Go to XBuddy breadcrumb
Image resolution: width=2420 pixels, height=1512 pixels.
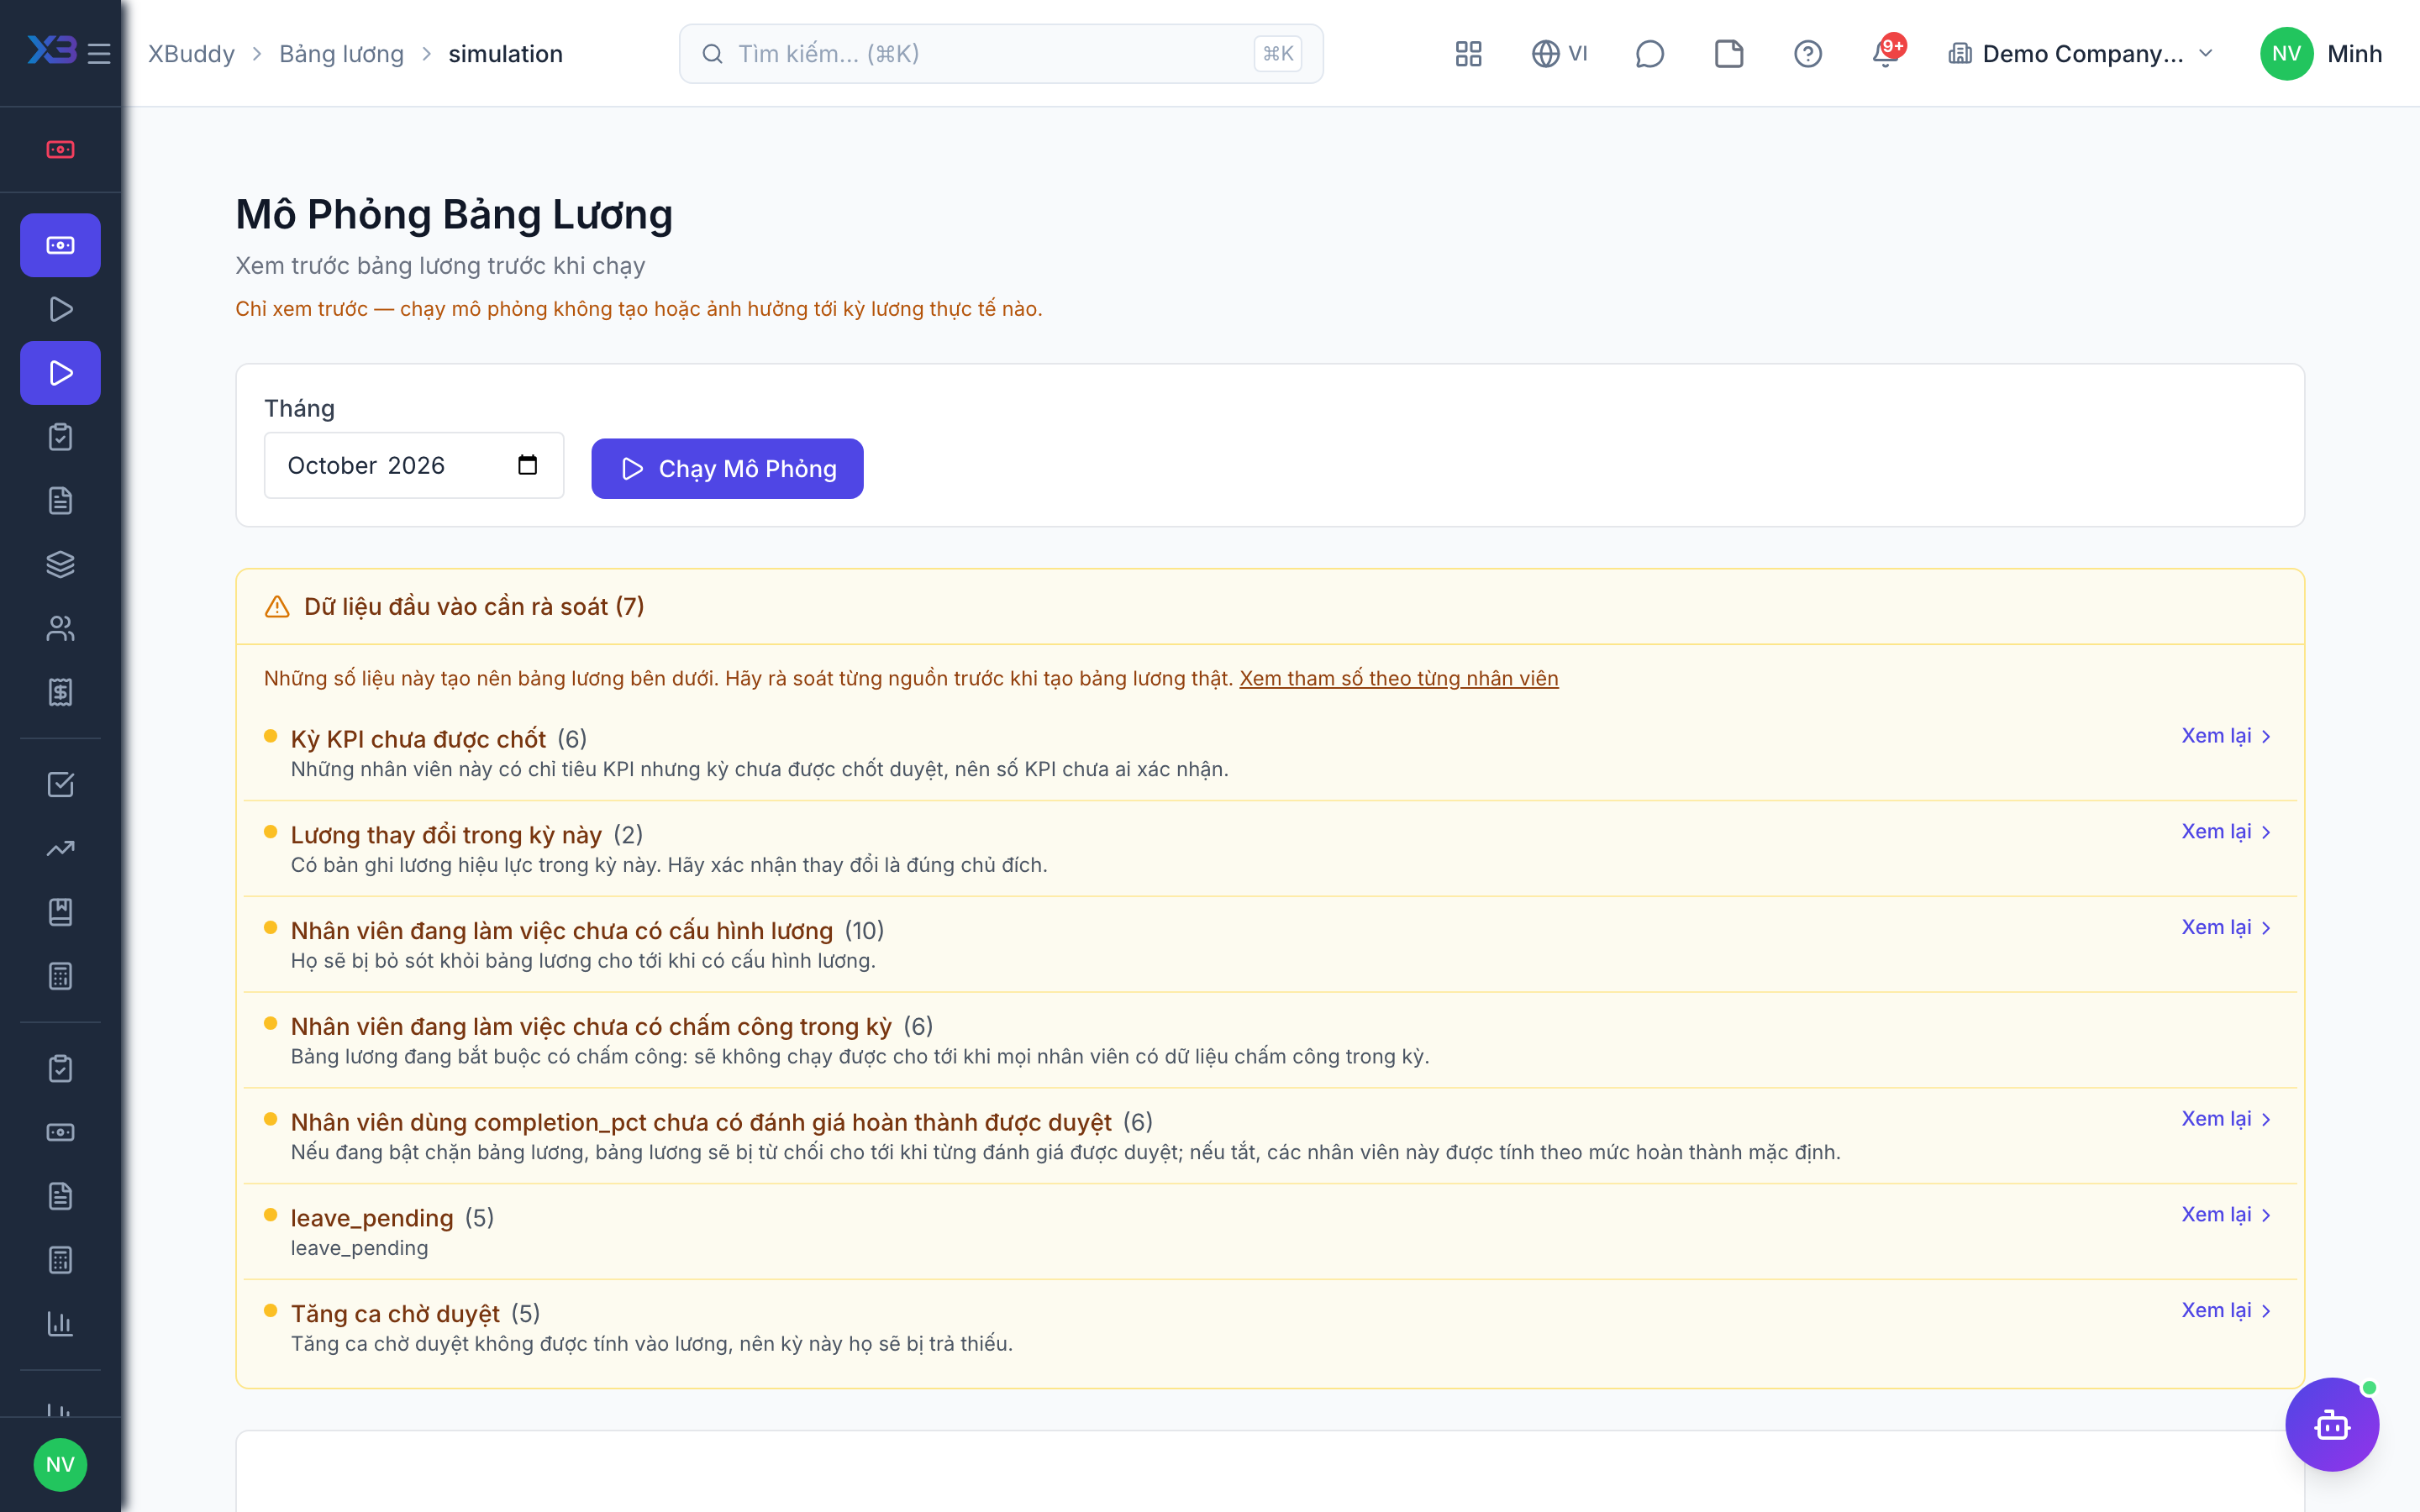tap(191, 53)
